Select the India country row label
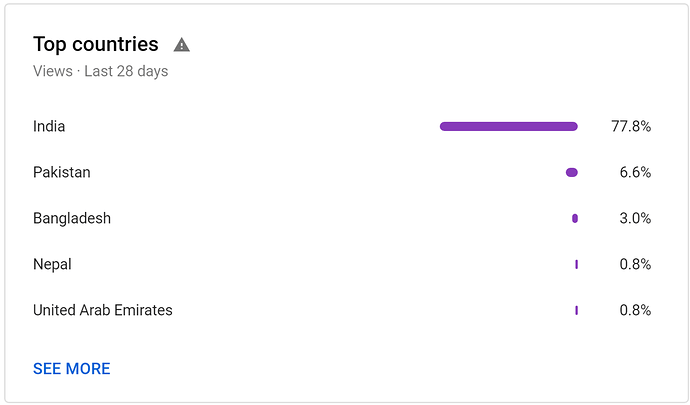The width and height of the screenshot is (690, 405). pos(49,126)
